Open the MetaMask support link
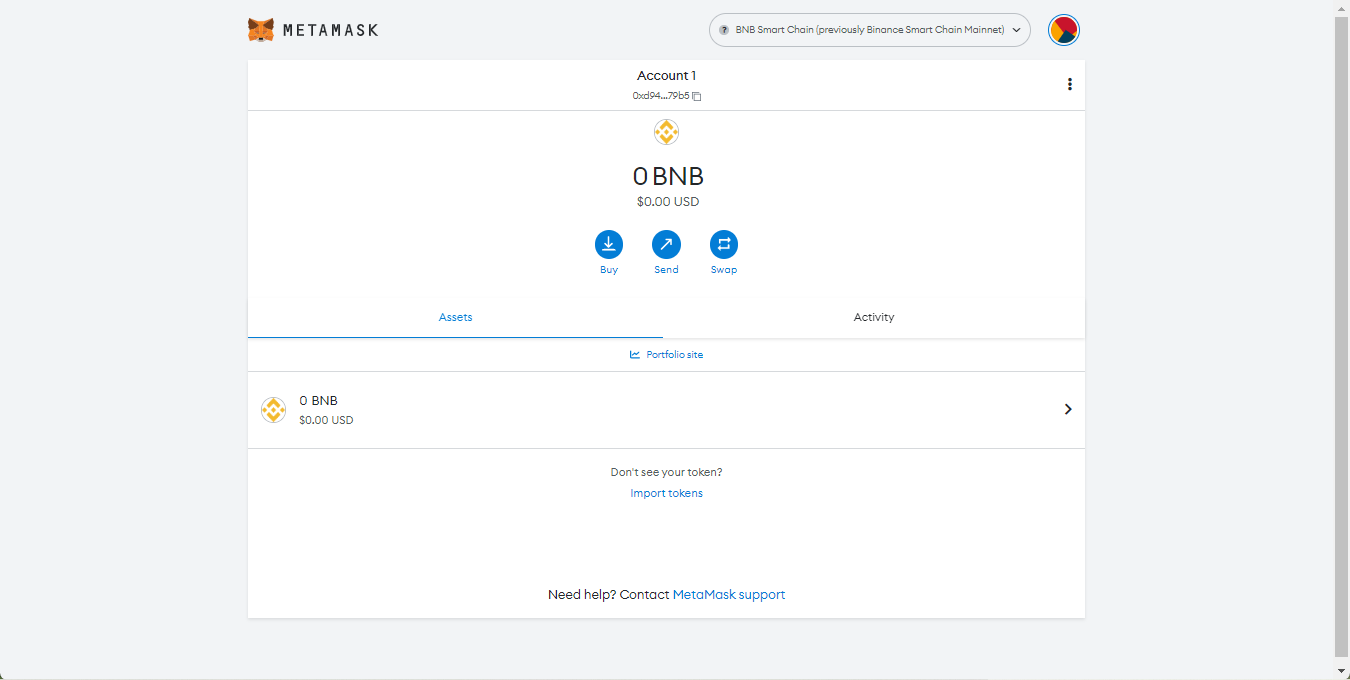The image size is (1350, 680). [x=729, y=594]
